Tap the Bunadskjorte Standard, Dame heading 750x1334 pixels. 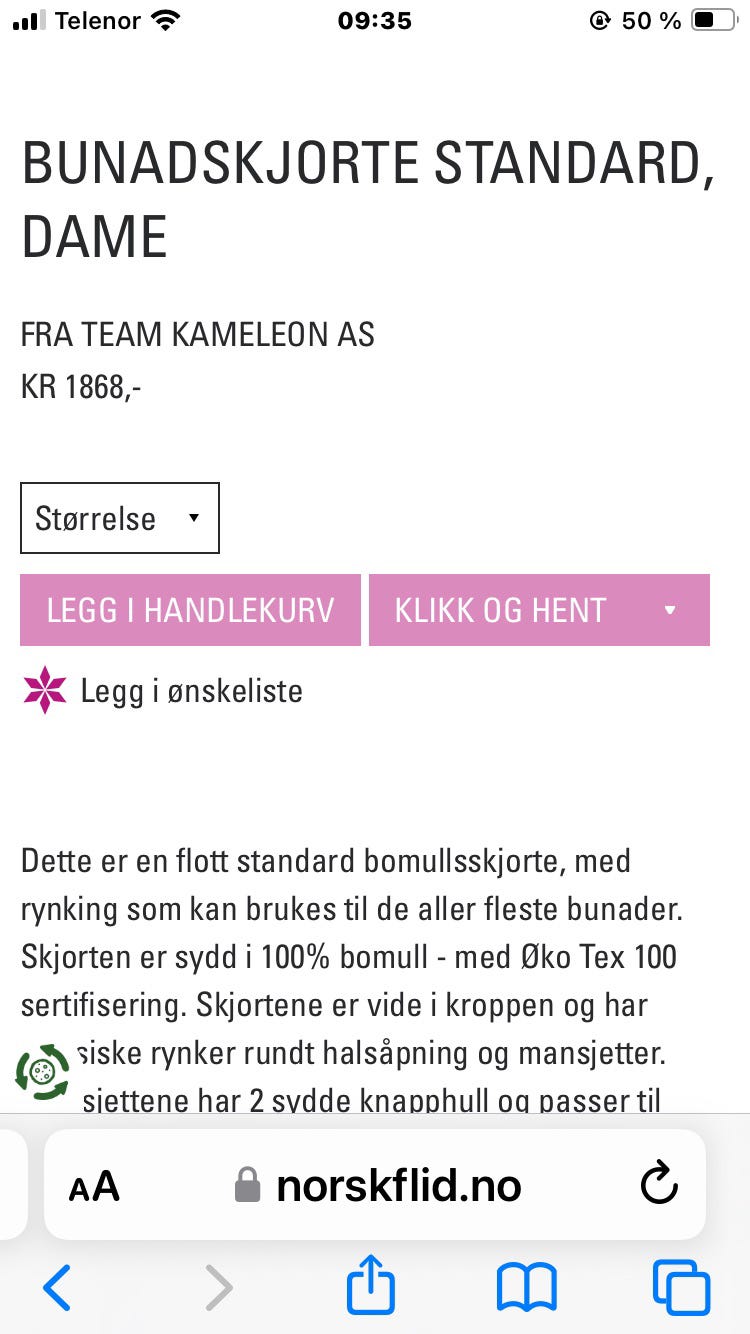click(x=368, y=200)
